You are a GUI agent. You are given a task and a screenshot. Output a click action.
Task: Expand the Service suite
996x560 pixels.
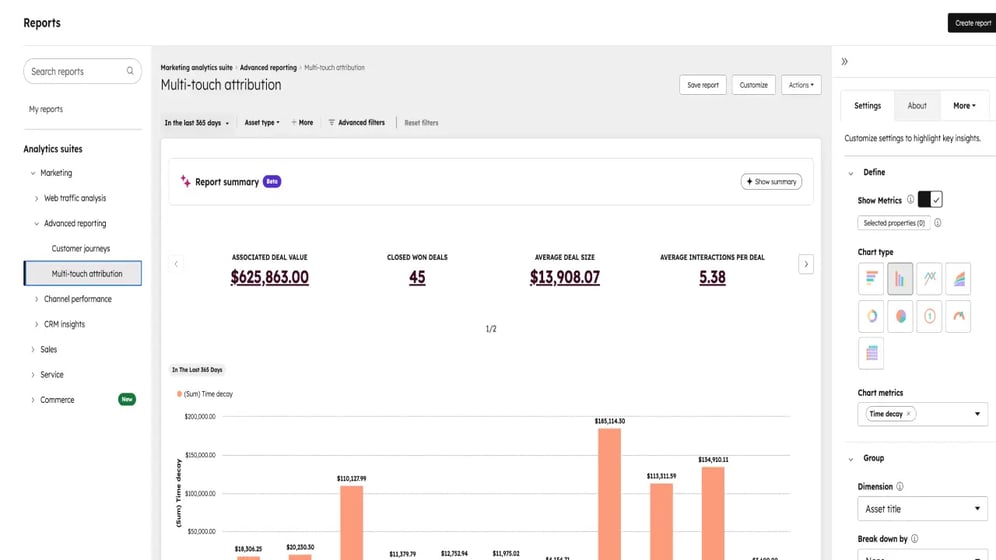point(33,375)
